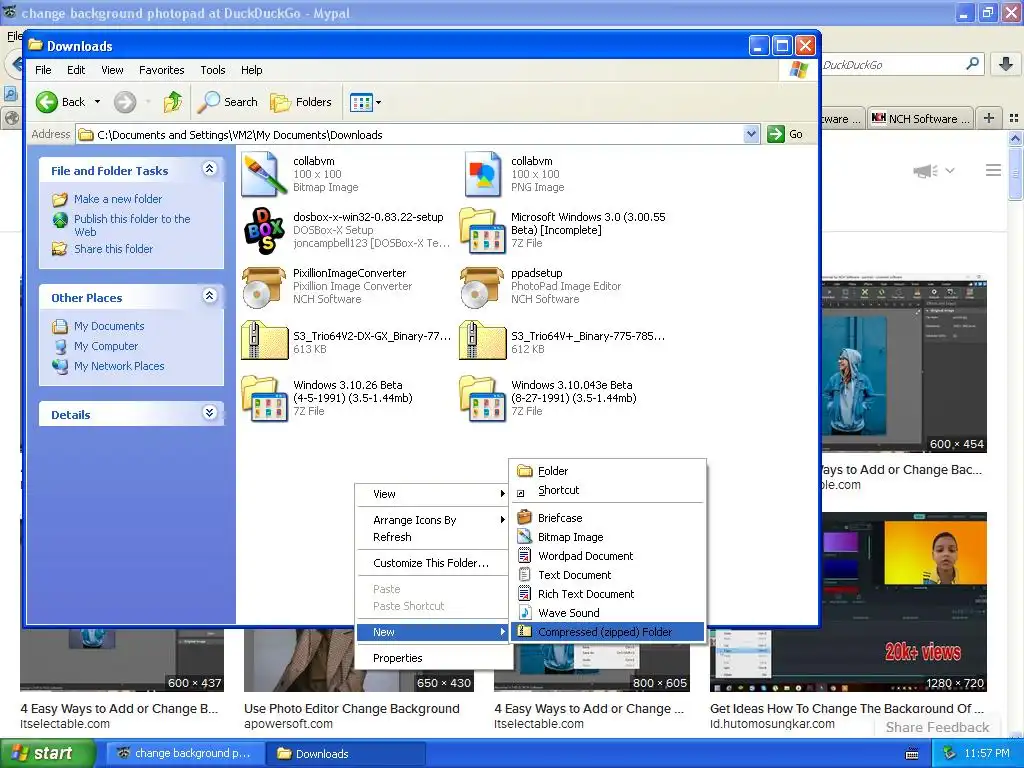
Task: Open the Views dropdown arrow
Action: [x=378, y=102]
